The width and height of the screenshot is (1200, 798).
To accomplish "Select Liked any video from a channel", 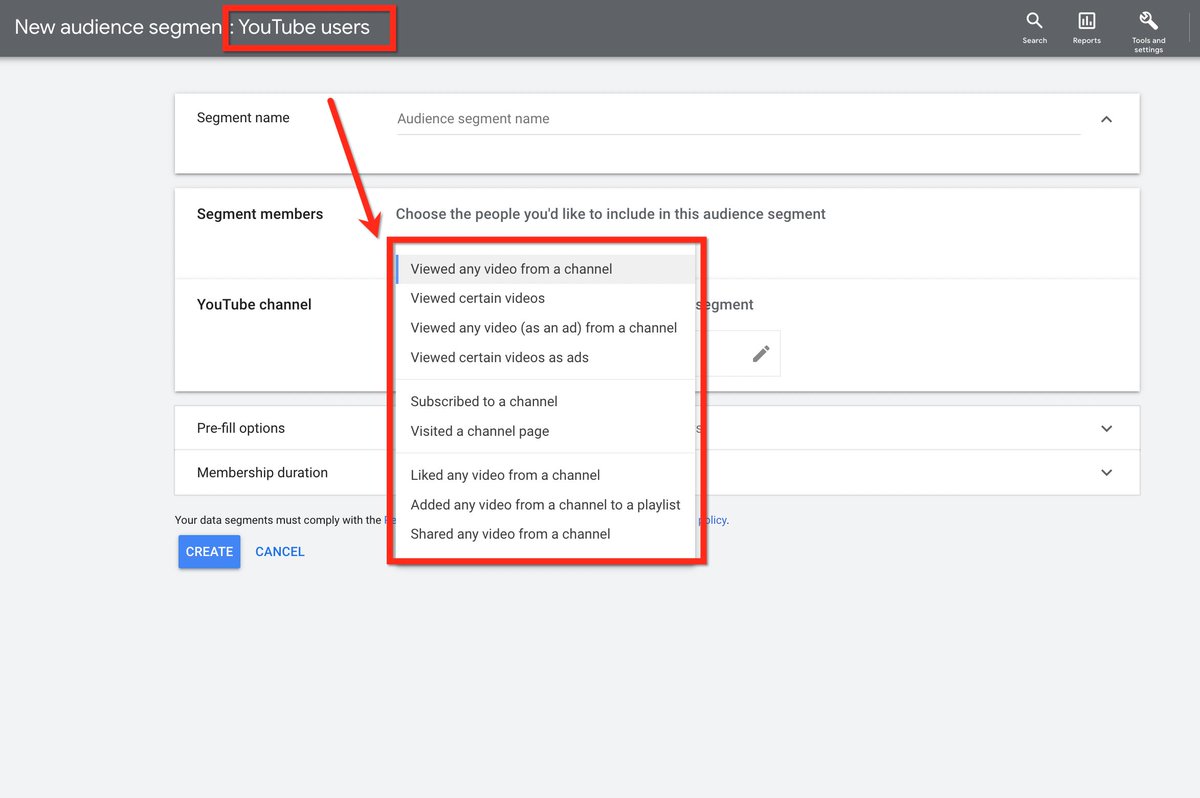I will point(545,475).
